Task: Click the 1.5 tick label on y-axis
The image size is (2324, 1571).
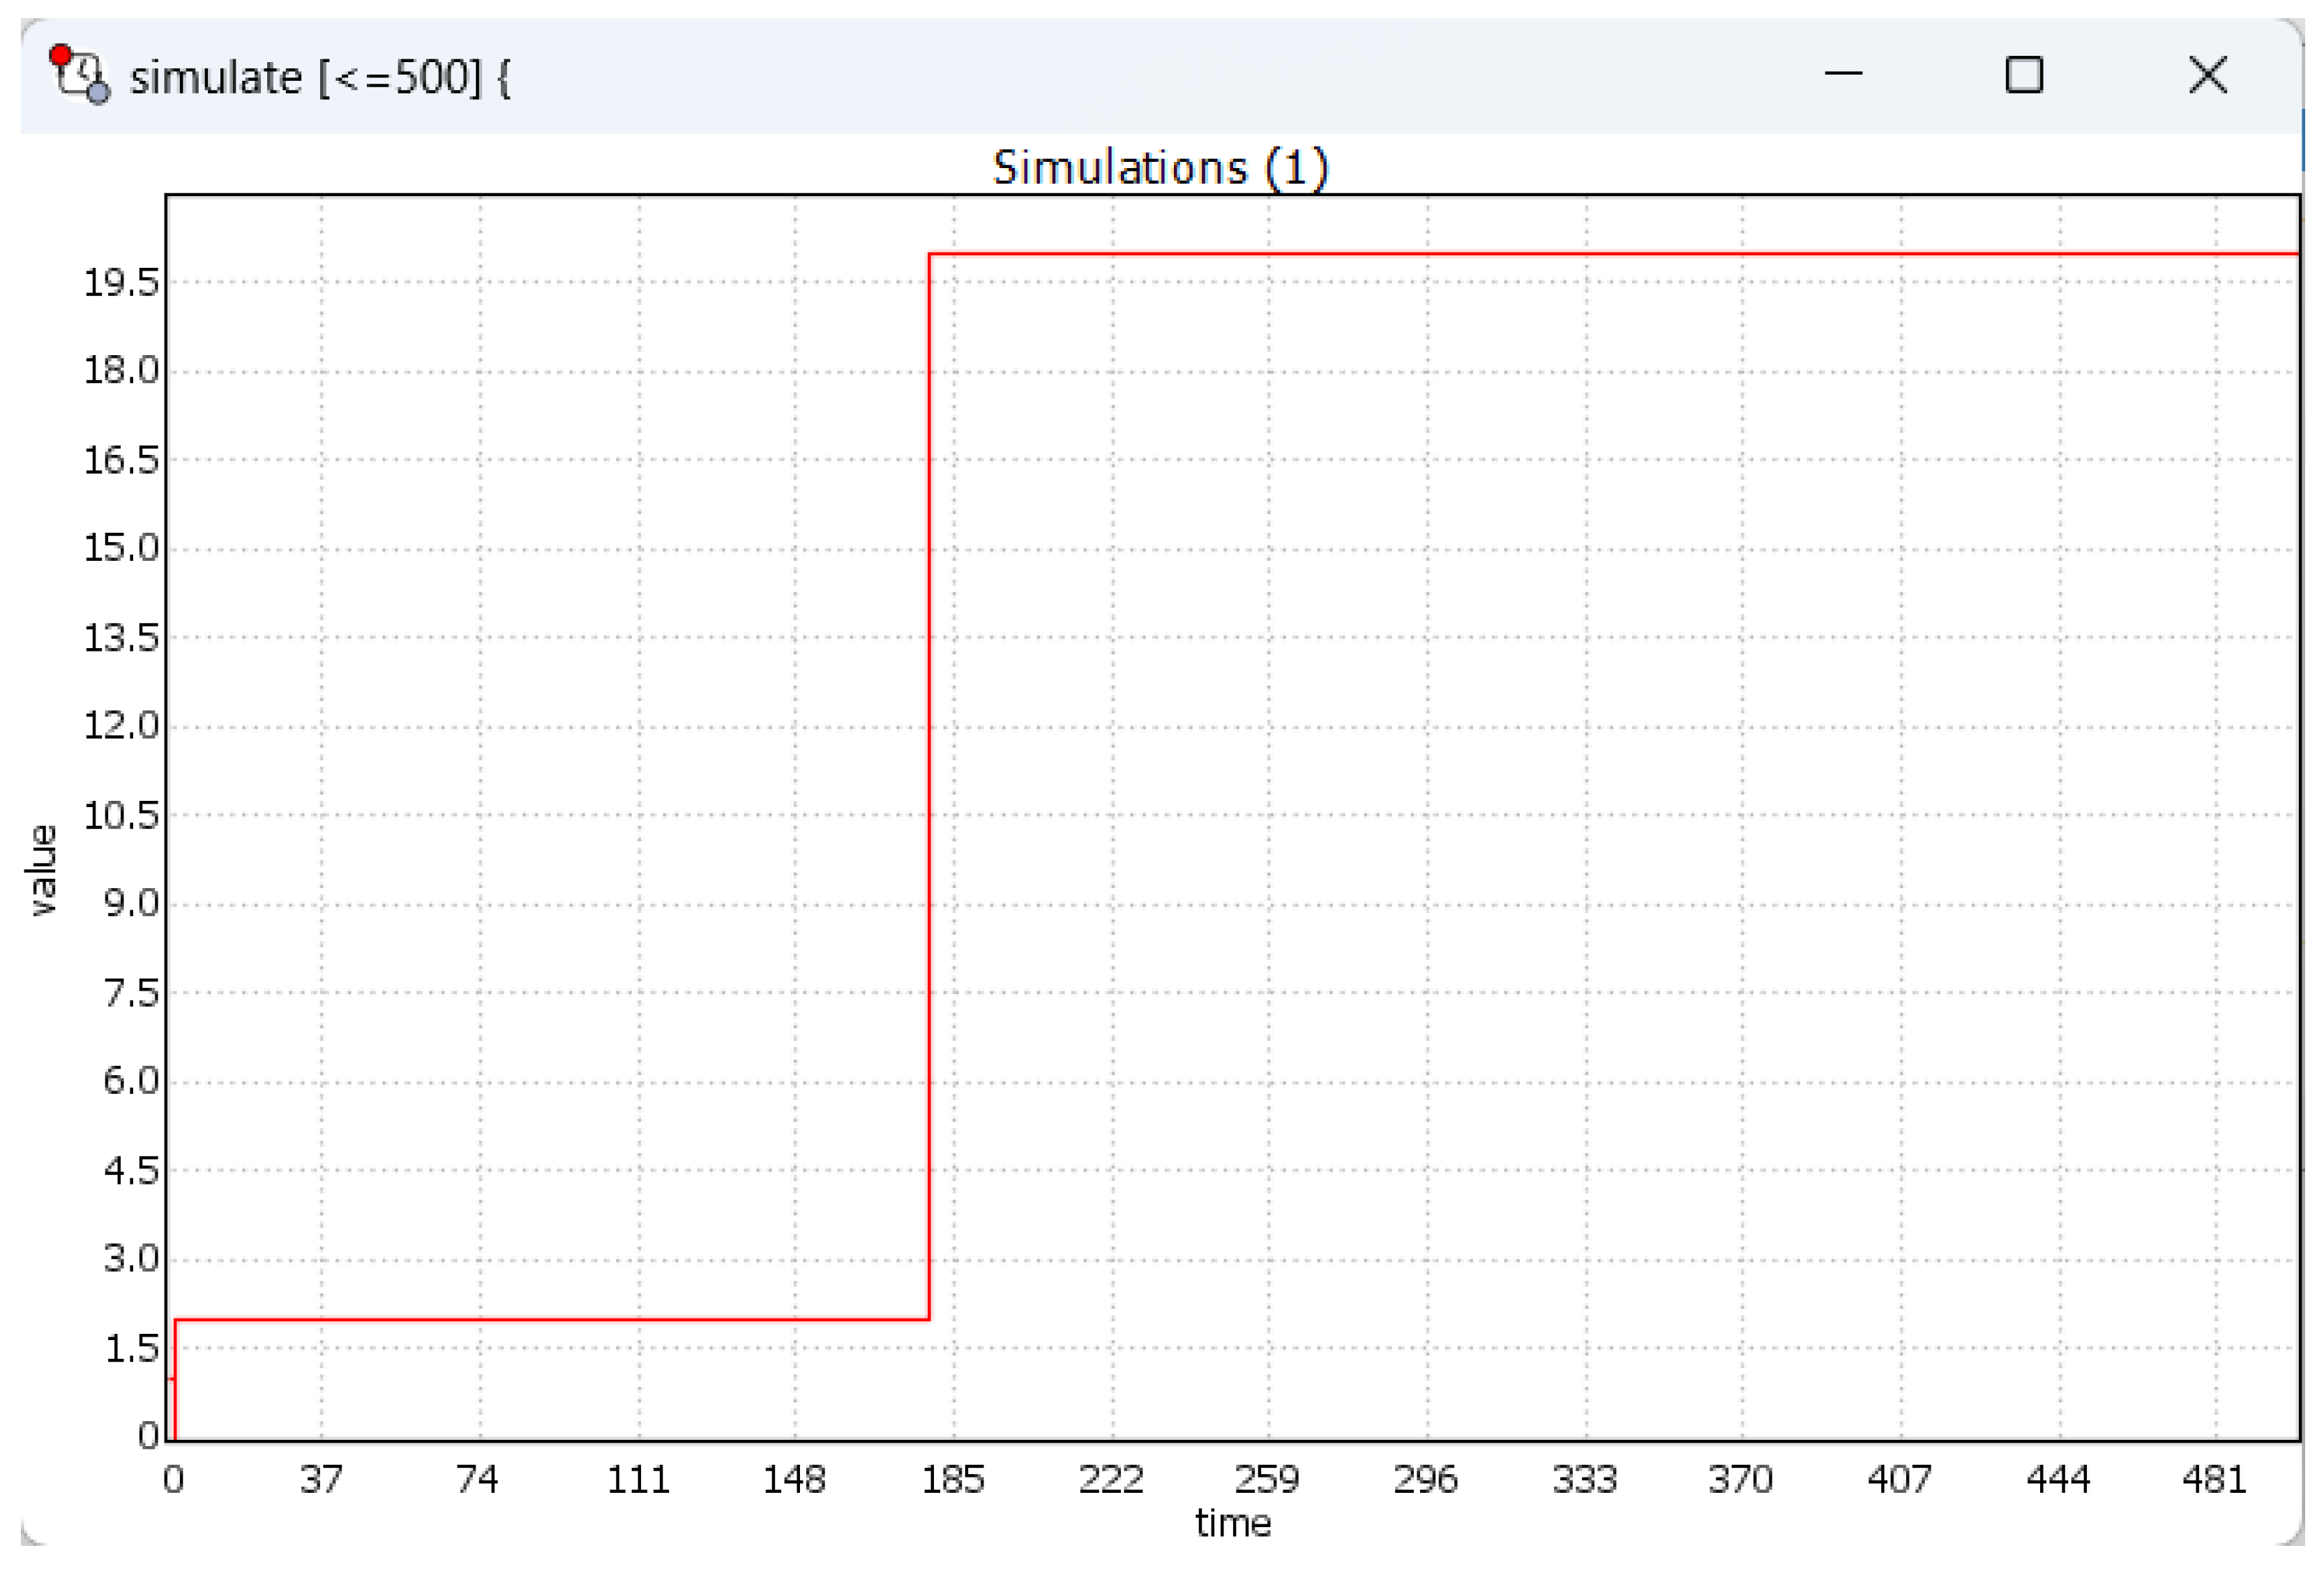Action: click(x=132, y=1349)
